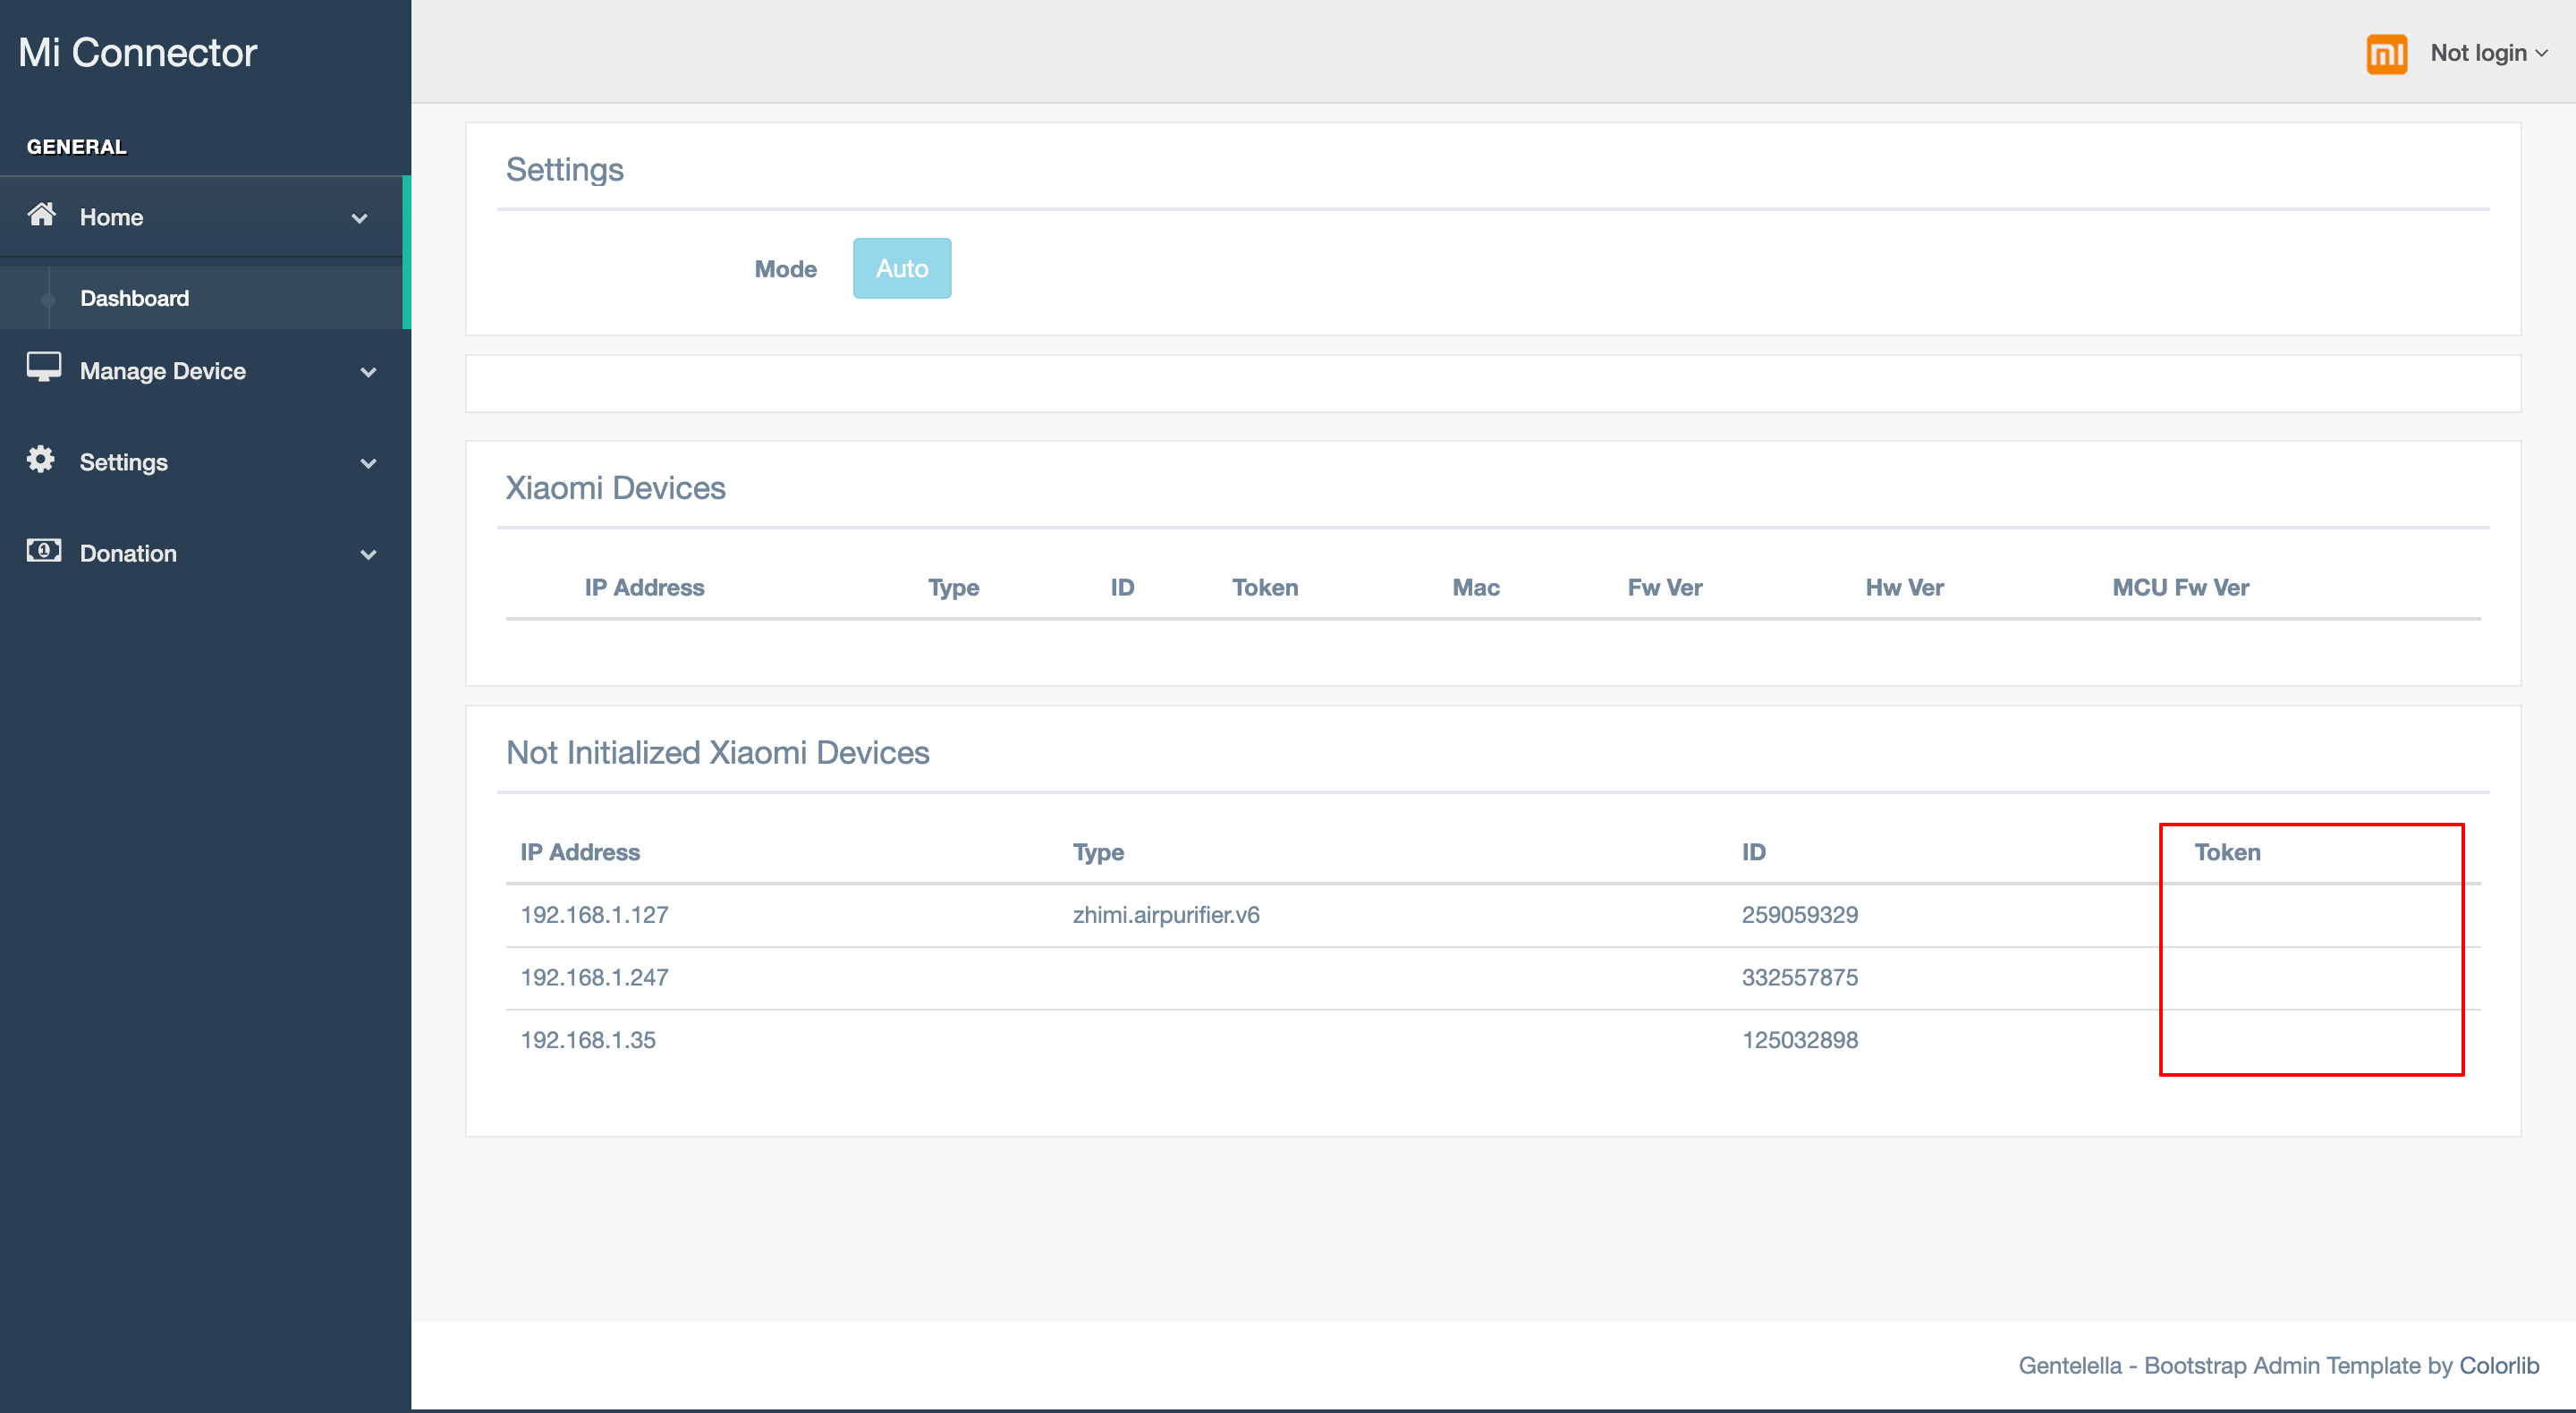
Task: Click device ID 332557875
Action: pyautogui.click(x=1799, y=977)
